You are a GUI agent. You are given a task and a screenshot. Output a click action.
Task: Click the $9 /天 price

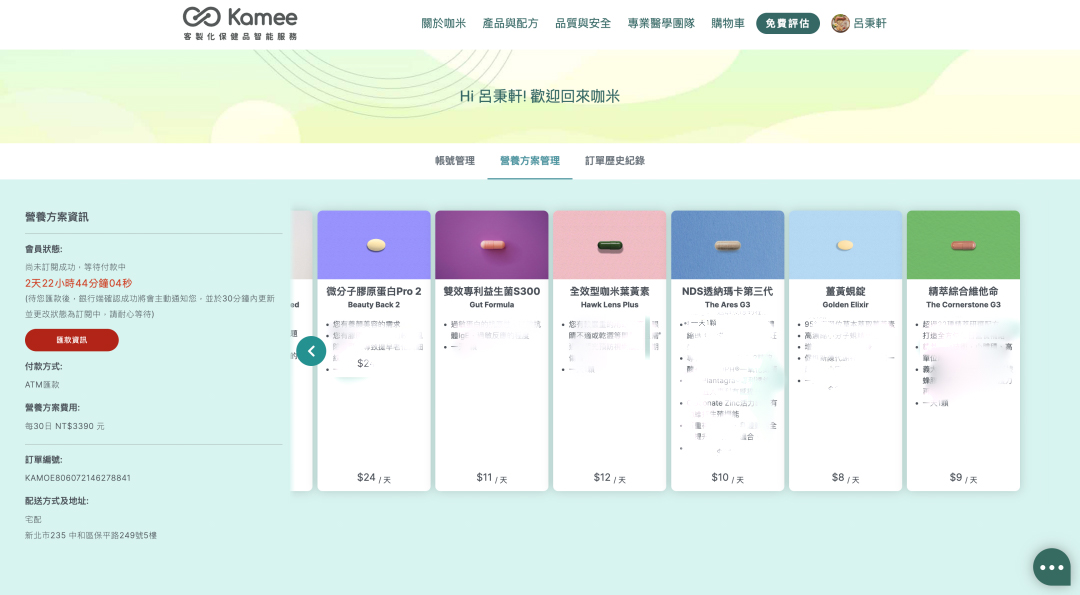[963, 478]
